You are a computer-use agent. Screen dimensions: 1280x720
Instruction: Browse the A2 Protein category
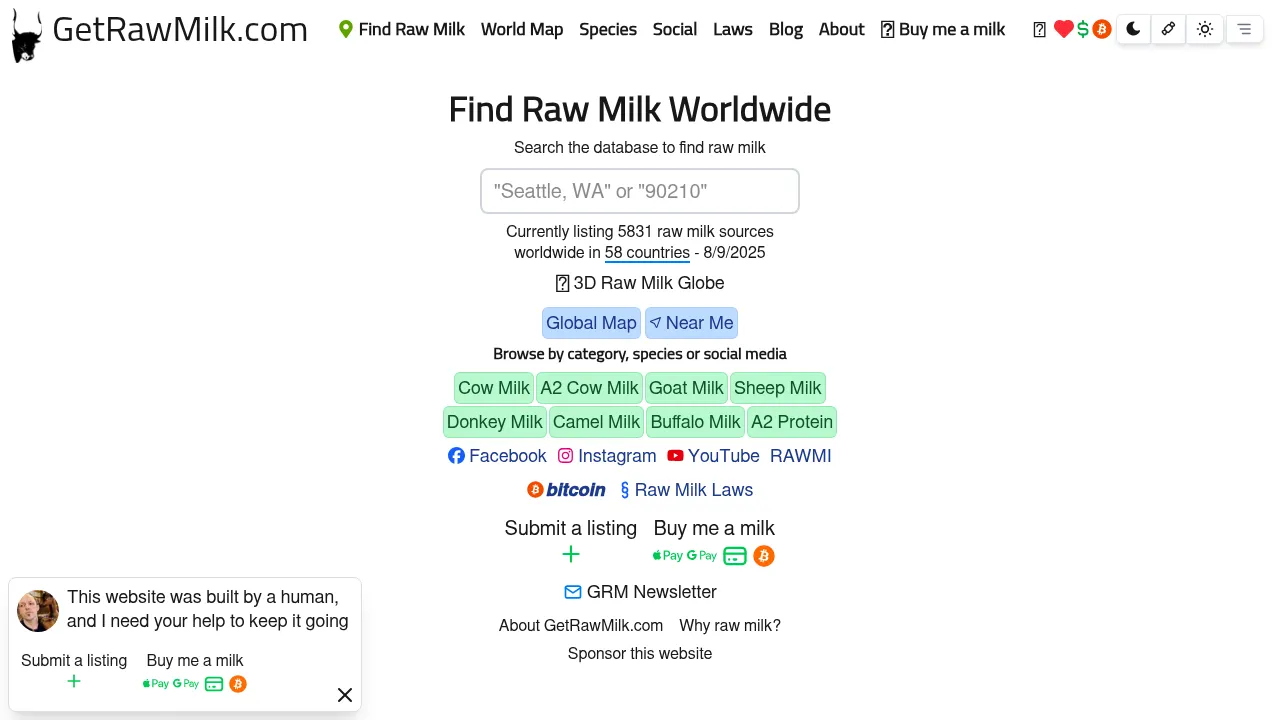click(x=792, y=422)
